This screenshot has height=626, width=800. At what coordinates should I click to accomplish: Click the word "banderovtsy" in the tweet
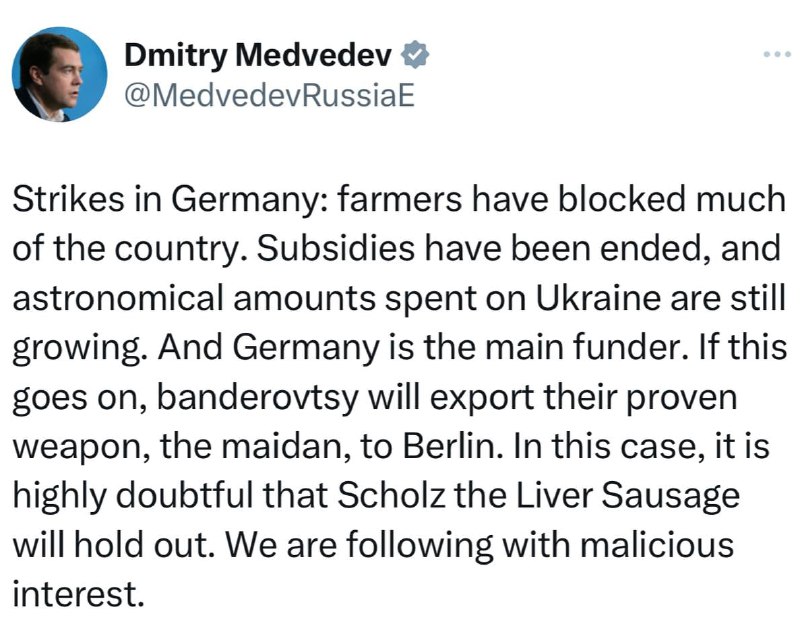pos(257,397)
